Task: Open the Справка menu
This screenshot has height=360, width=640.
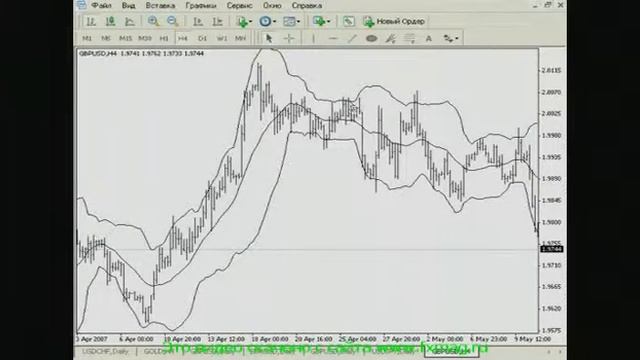Action: [307, 6]
